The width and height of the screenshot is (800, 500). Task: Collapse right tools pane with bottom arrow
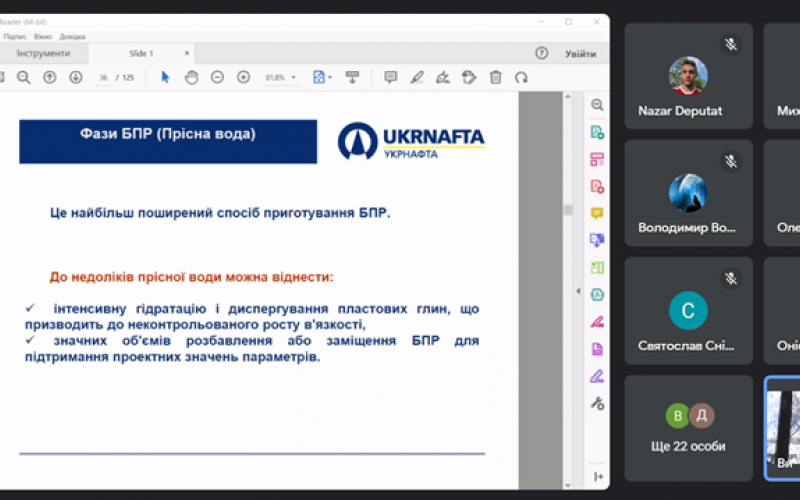[598, 477]
